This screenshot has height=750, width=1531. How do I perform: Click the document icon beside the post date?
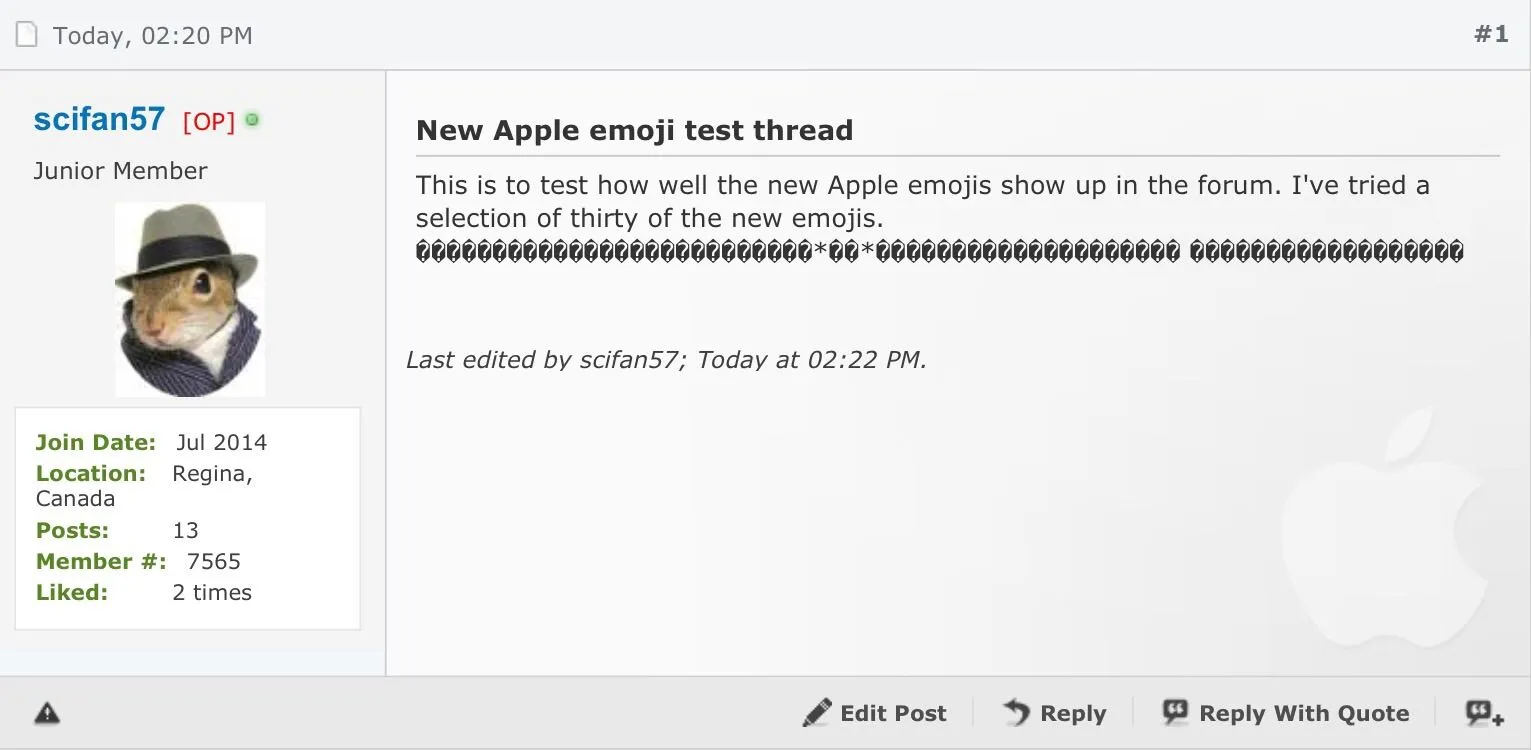tap(26, 35)
